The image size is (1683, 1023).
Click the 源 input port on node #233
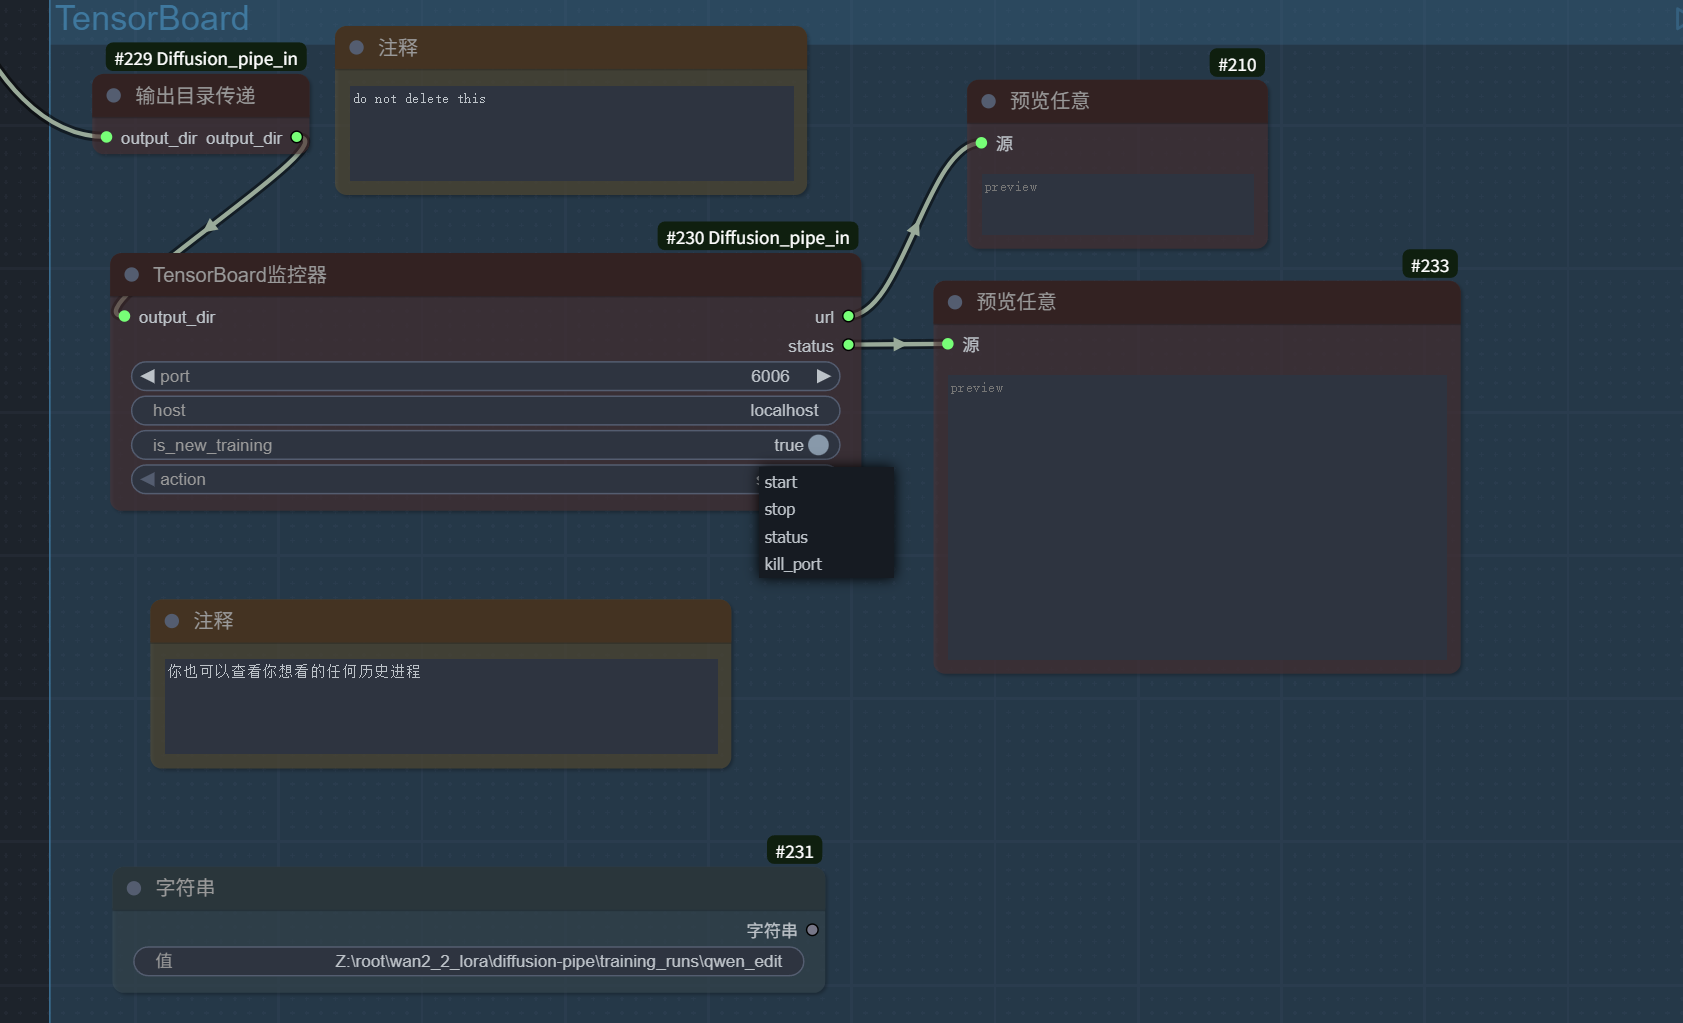click(x=948, y=344)
